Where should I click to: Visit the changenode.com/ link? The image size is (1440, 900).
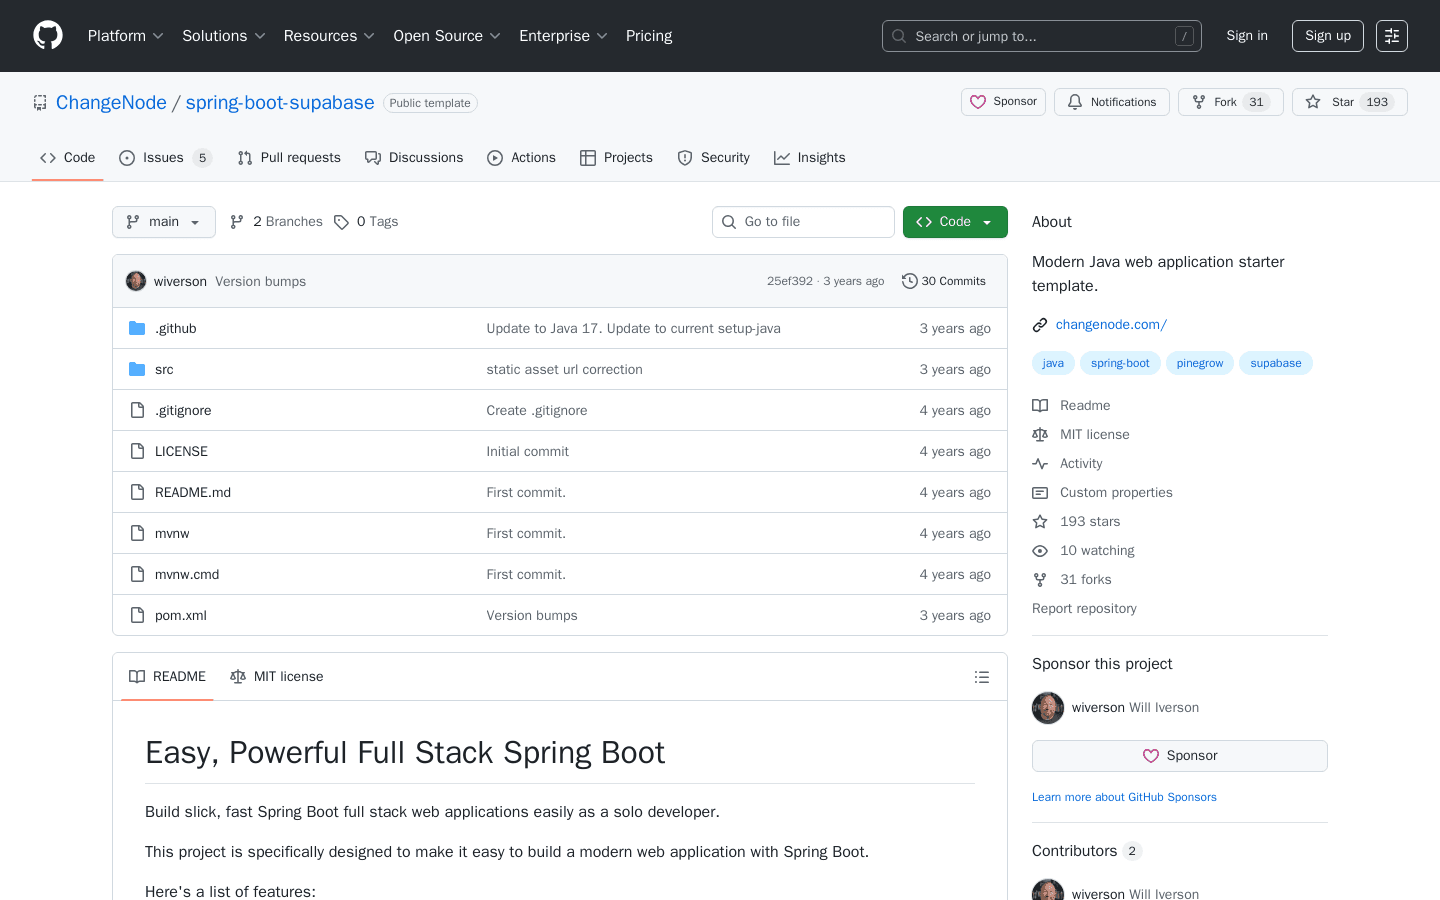[x=1110, y=324]
